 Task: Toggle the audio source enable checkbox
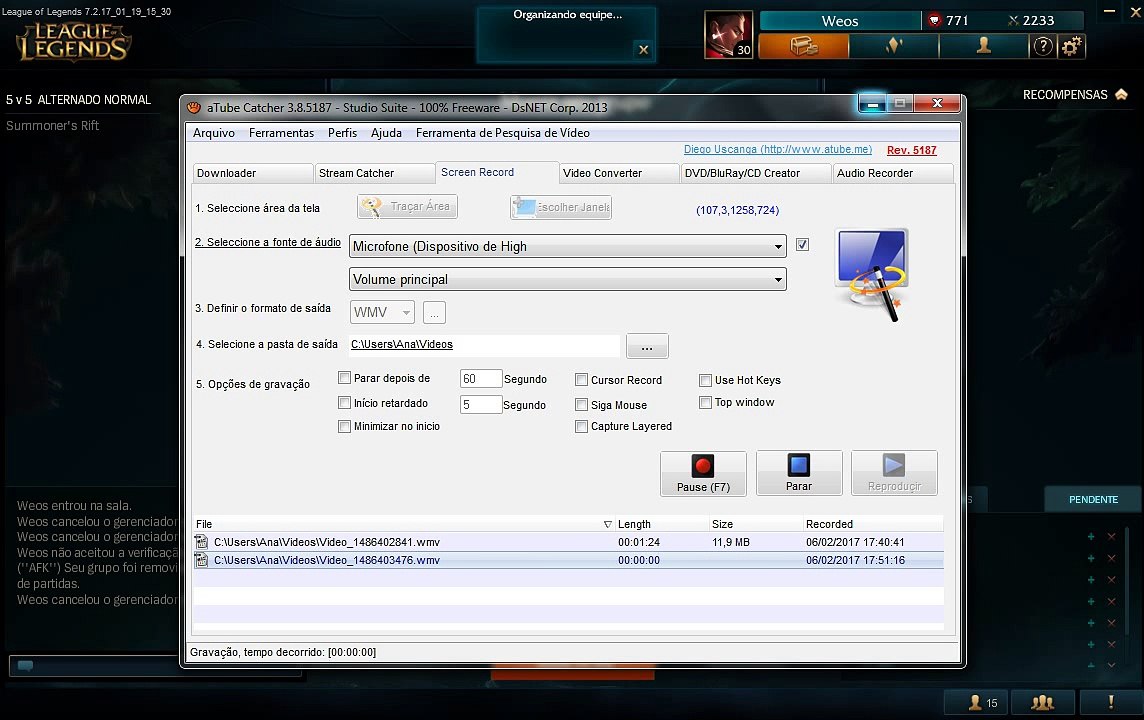(803, 245)
